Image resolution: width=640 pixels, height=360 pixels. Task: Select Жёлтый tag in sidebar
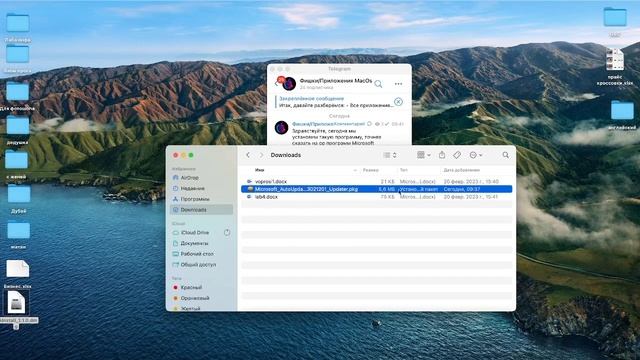[x=187, y=308]
